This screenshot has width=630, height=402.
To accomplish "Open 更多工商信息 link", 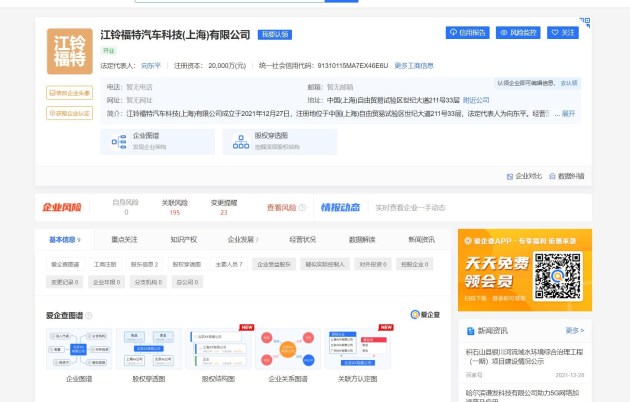I will click(414, 66).
